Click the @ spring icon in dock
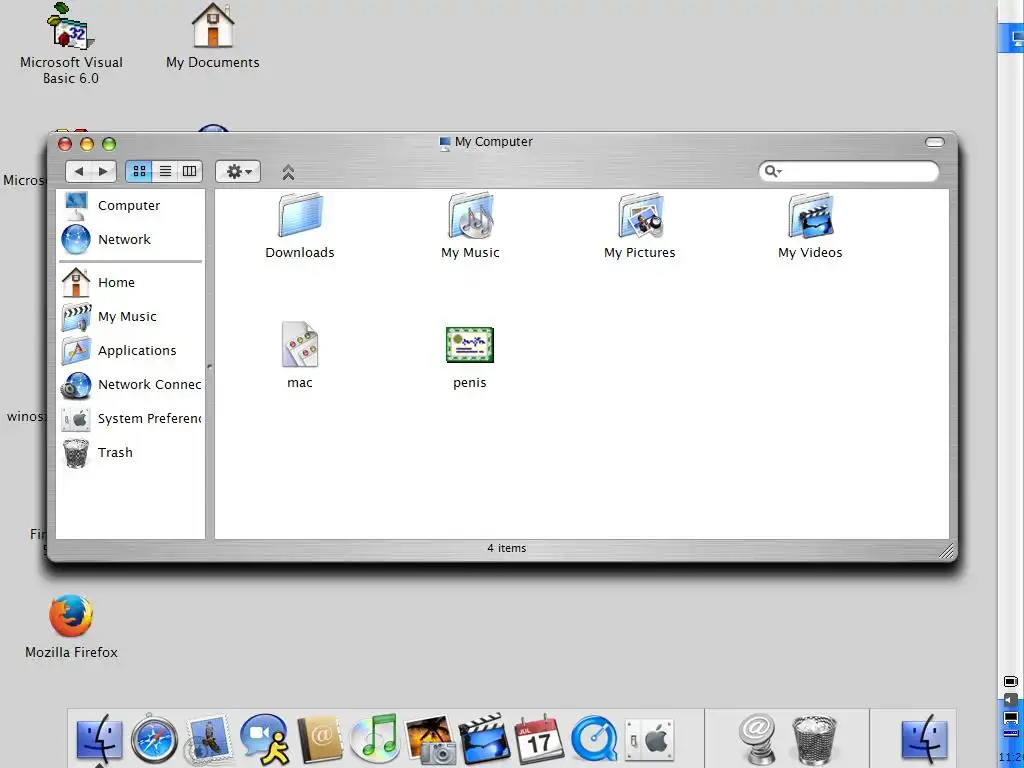 pyautogui.click(x=758, y=740)
